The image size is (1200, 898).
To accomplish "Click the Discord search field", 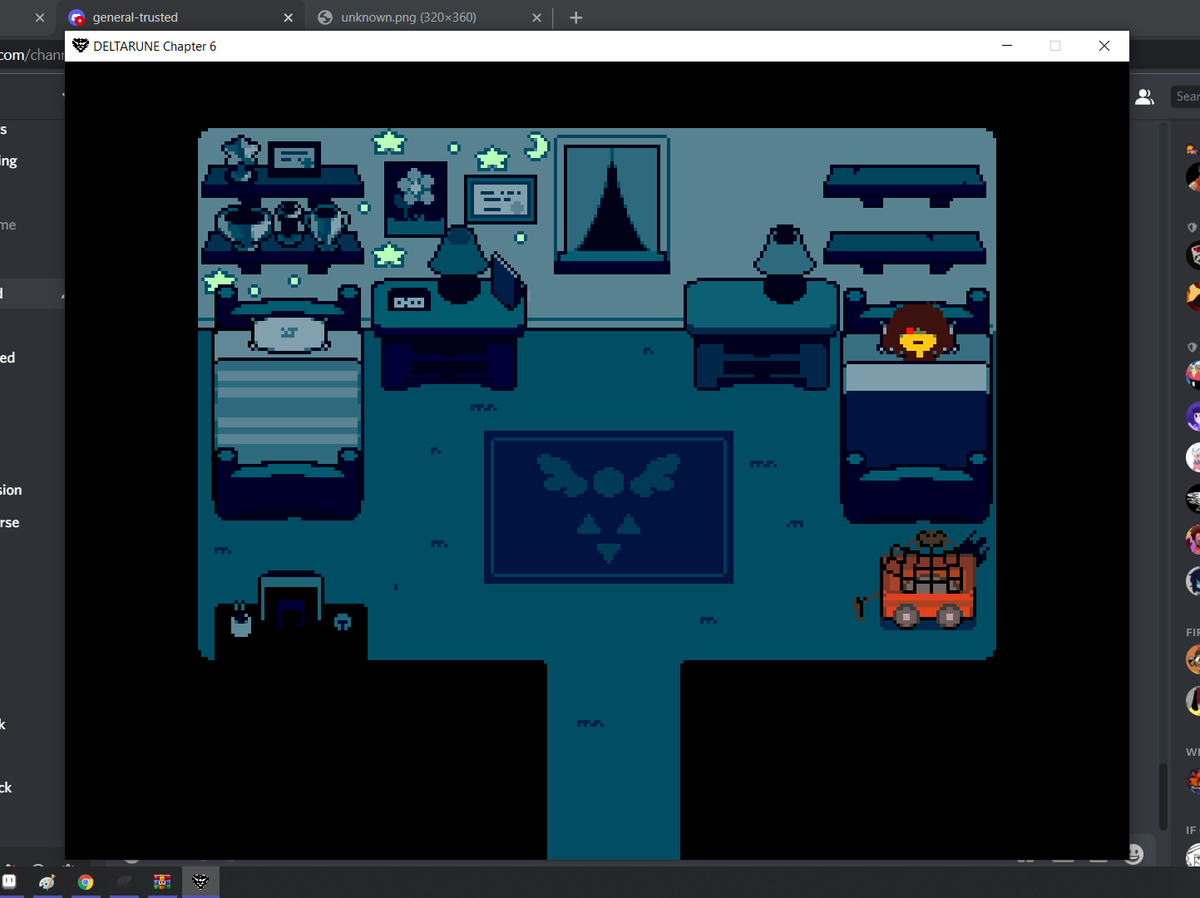I will coord(1185,96).
